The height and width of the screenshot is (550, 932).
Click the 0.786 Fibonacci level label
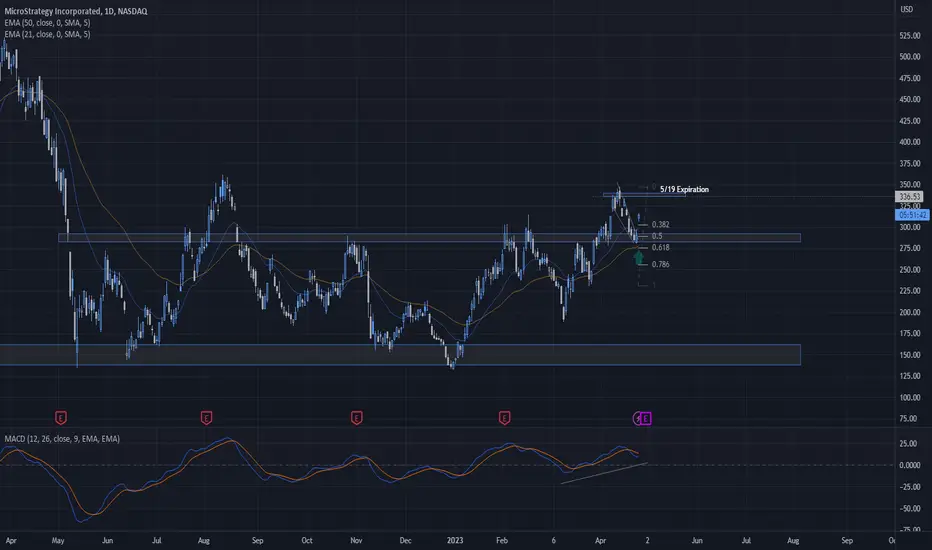click(660, 264)
